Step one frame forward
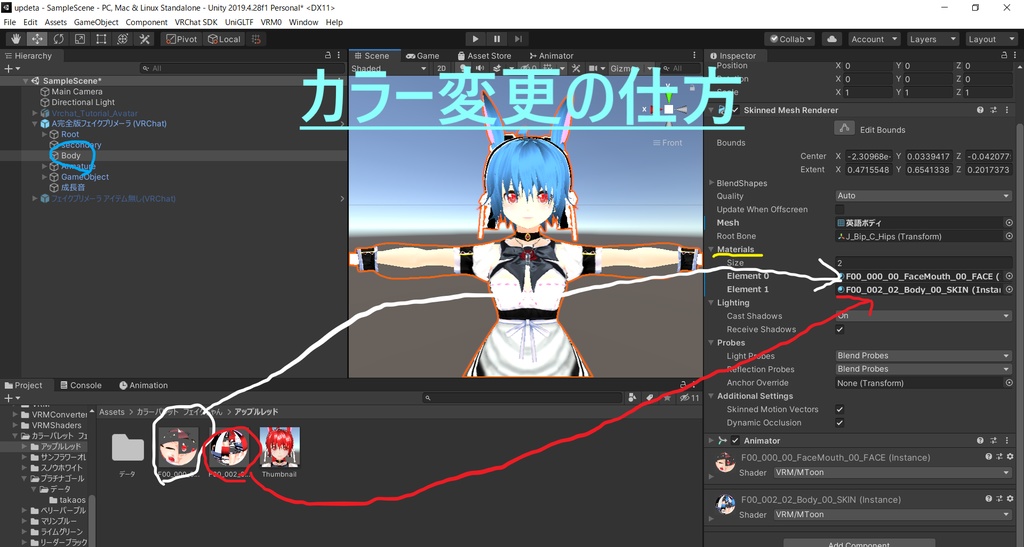This screenshot has width=1024, height=547. [x=519, y=39]
